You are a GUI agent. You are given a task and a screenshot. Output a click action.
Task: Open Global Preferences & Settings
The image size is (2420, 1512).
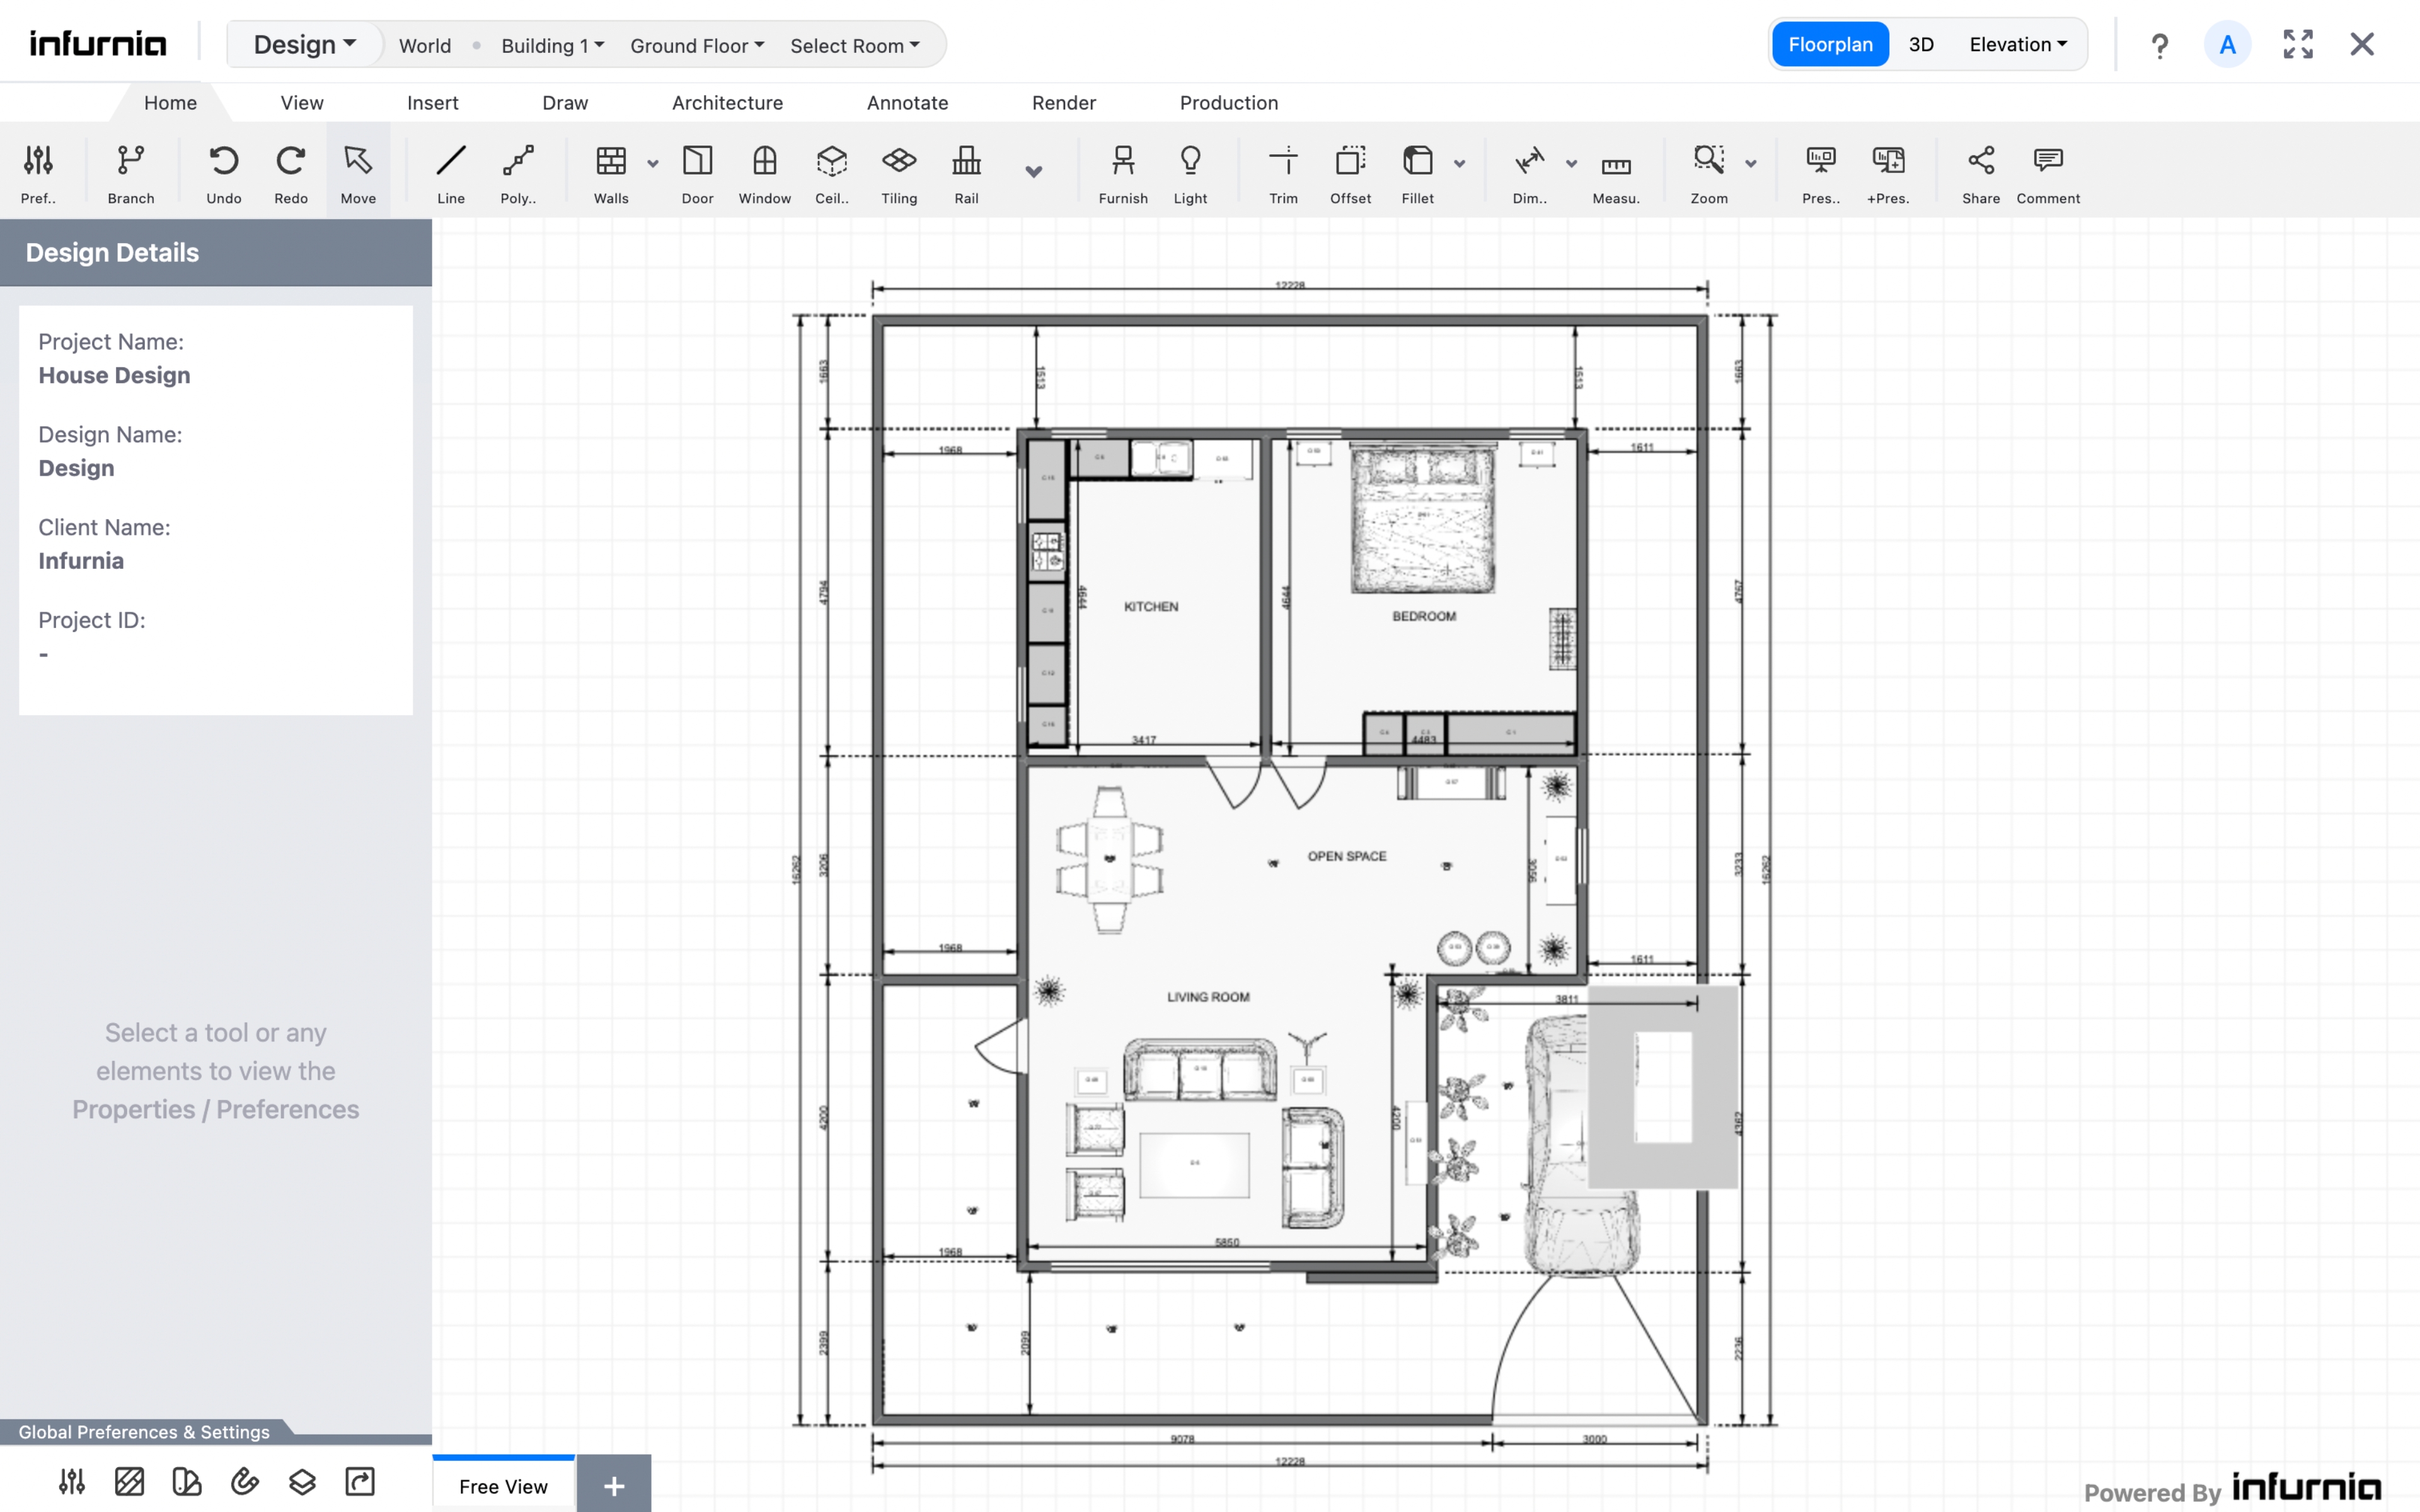[x=144, y=1431]
